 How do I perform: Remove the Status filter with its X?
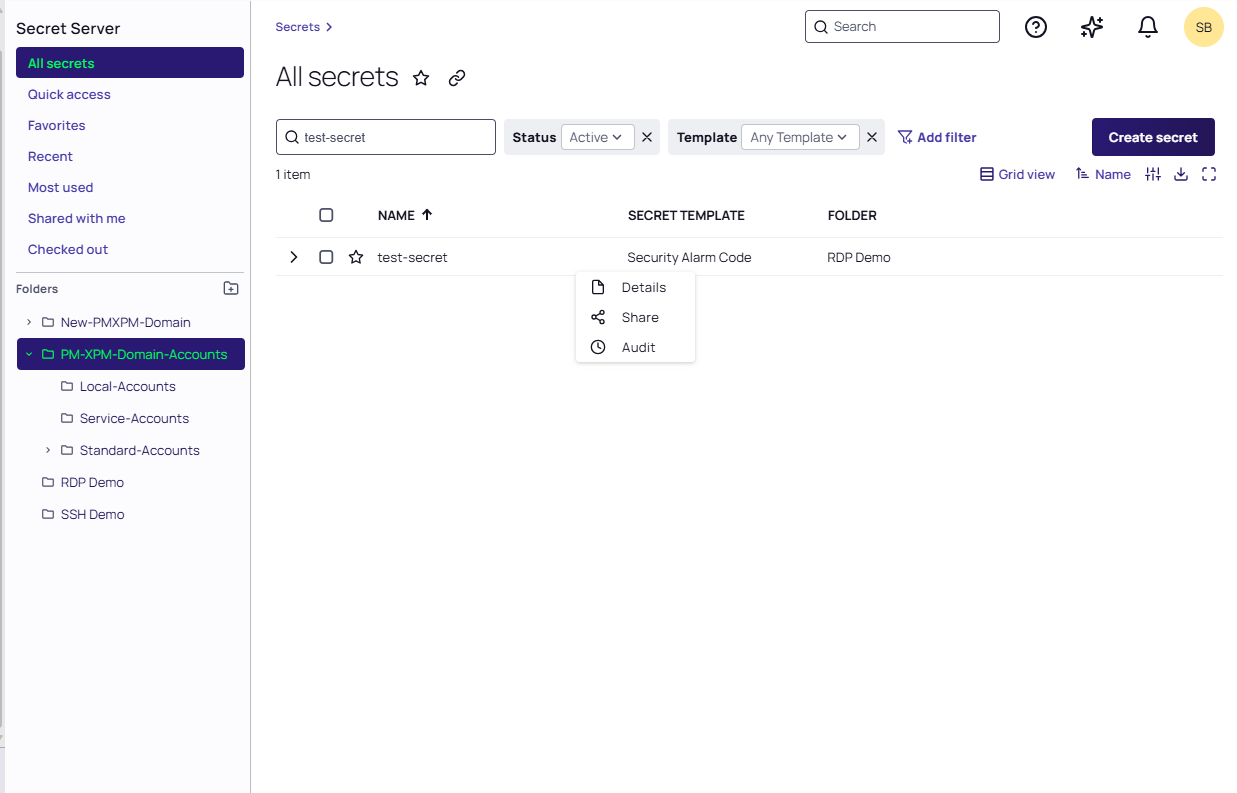pos(647,137)
